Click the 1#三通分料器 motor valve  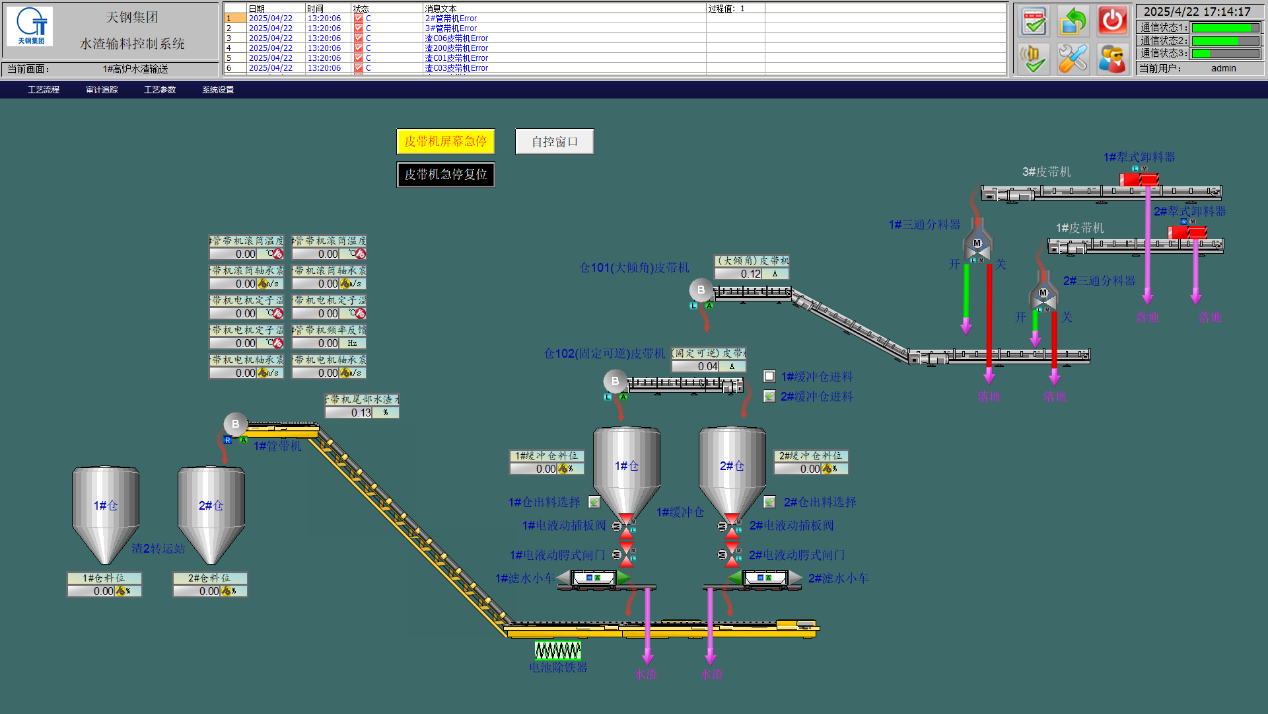pyautogui.click(x=977, y=245)
